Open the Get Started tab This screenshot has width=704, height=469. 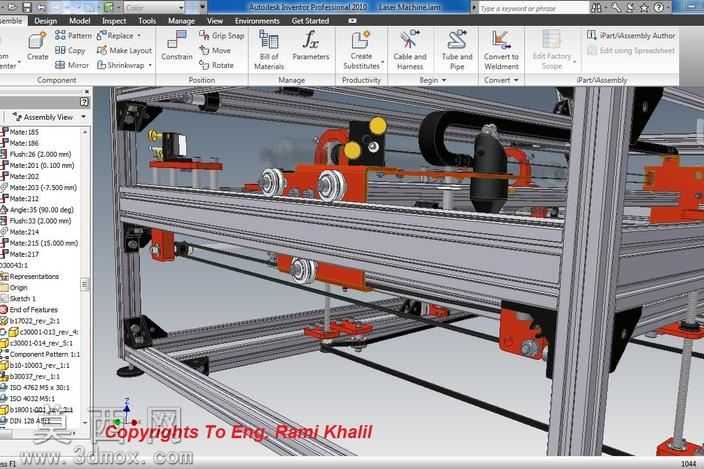tap(310, 21)
